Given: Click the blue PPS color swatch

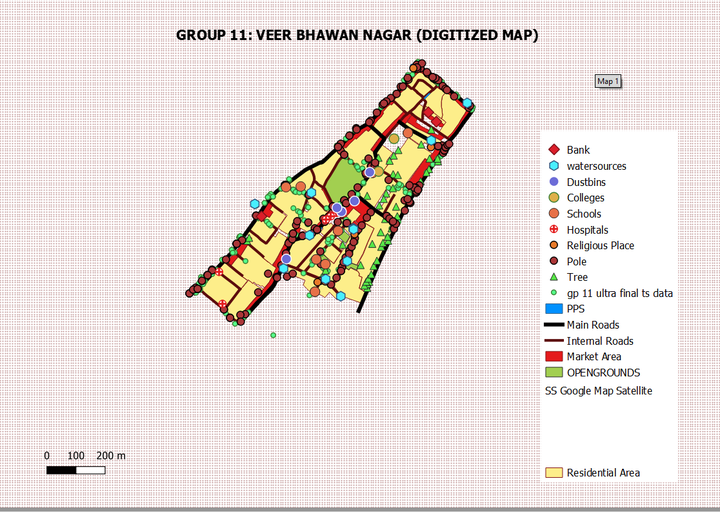Looking at the screenshot, I should pyautogui.click(x=553, y=309).
